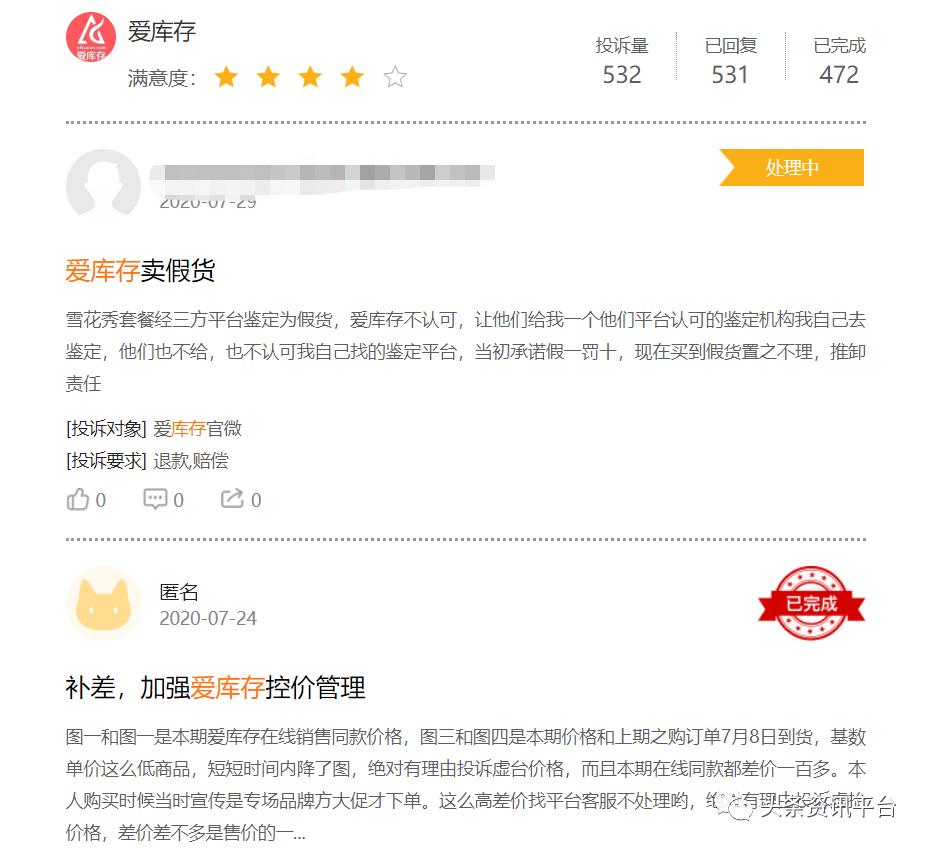Click the 投诉量 532 statistic

[x=622, y=60]
